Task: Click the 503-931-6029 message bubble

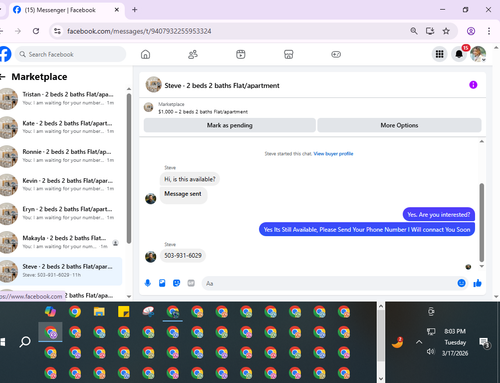Action: coord(183,256)
